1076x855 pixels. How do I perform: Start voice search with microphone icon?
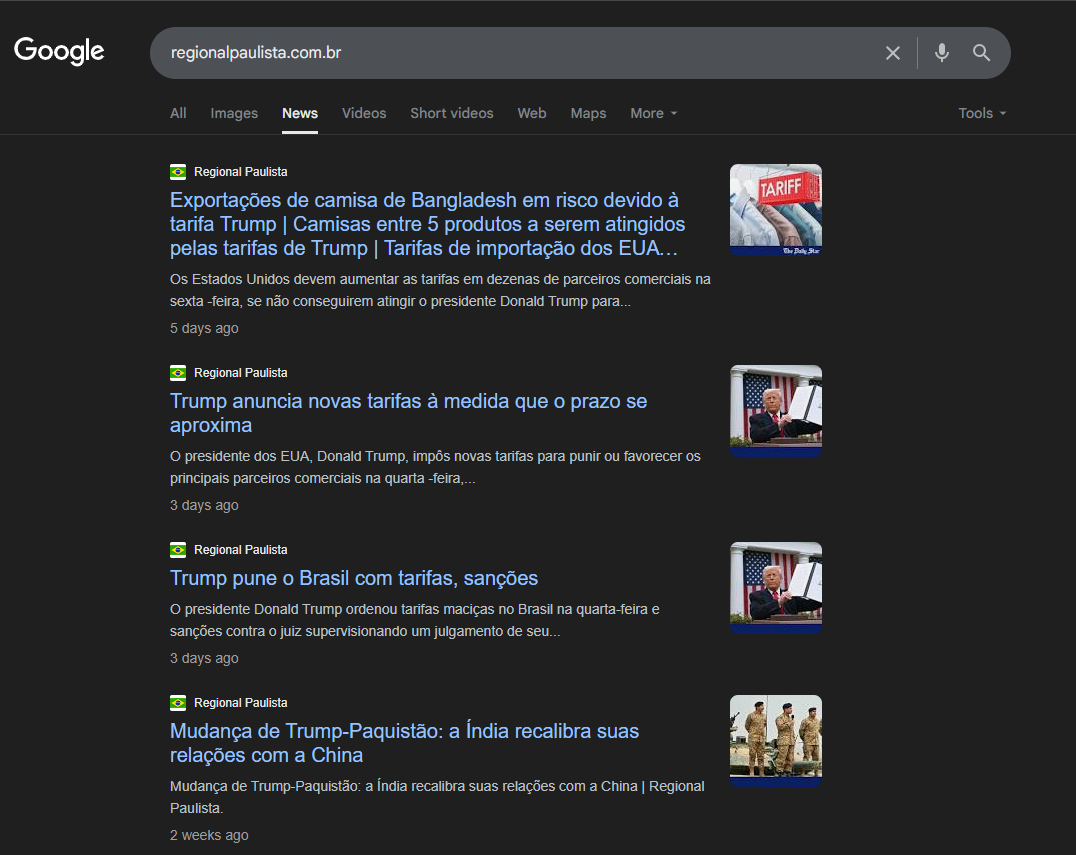tap(941, 53)
